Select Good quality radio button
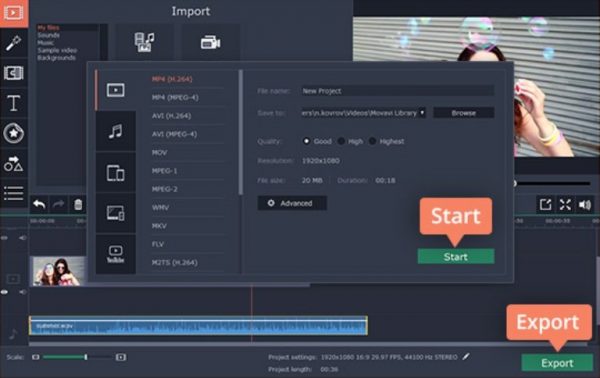Image resolution: width=600 pixels, height=378 pixels. pos(306,141)
